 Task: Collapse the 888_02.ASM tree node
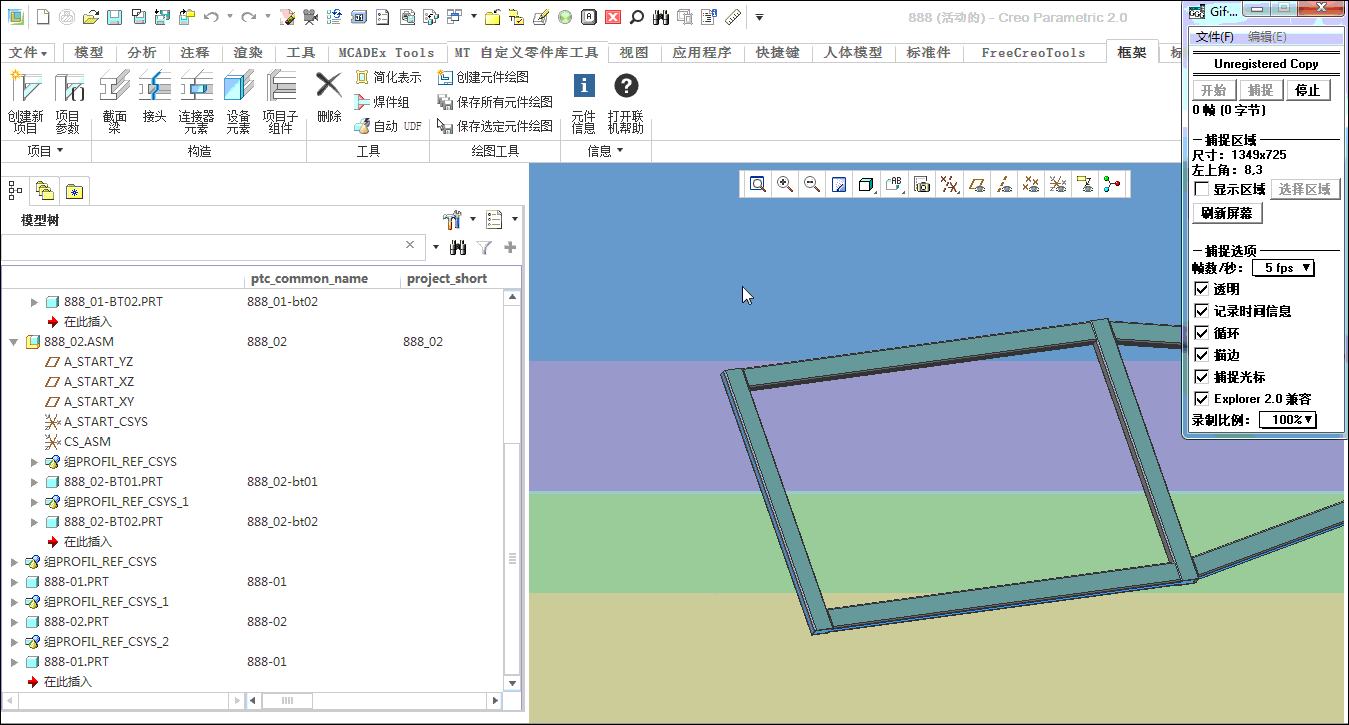[14, 342]
